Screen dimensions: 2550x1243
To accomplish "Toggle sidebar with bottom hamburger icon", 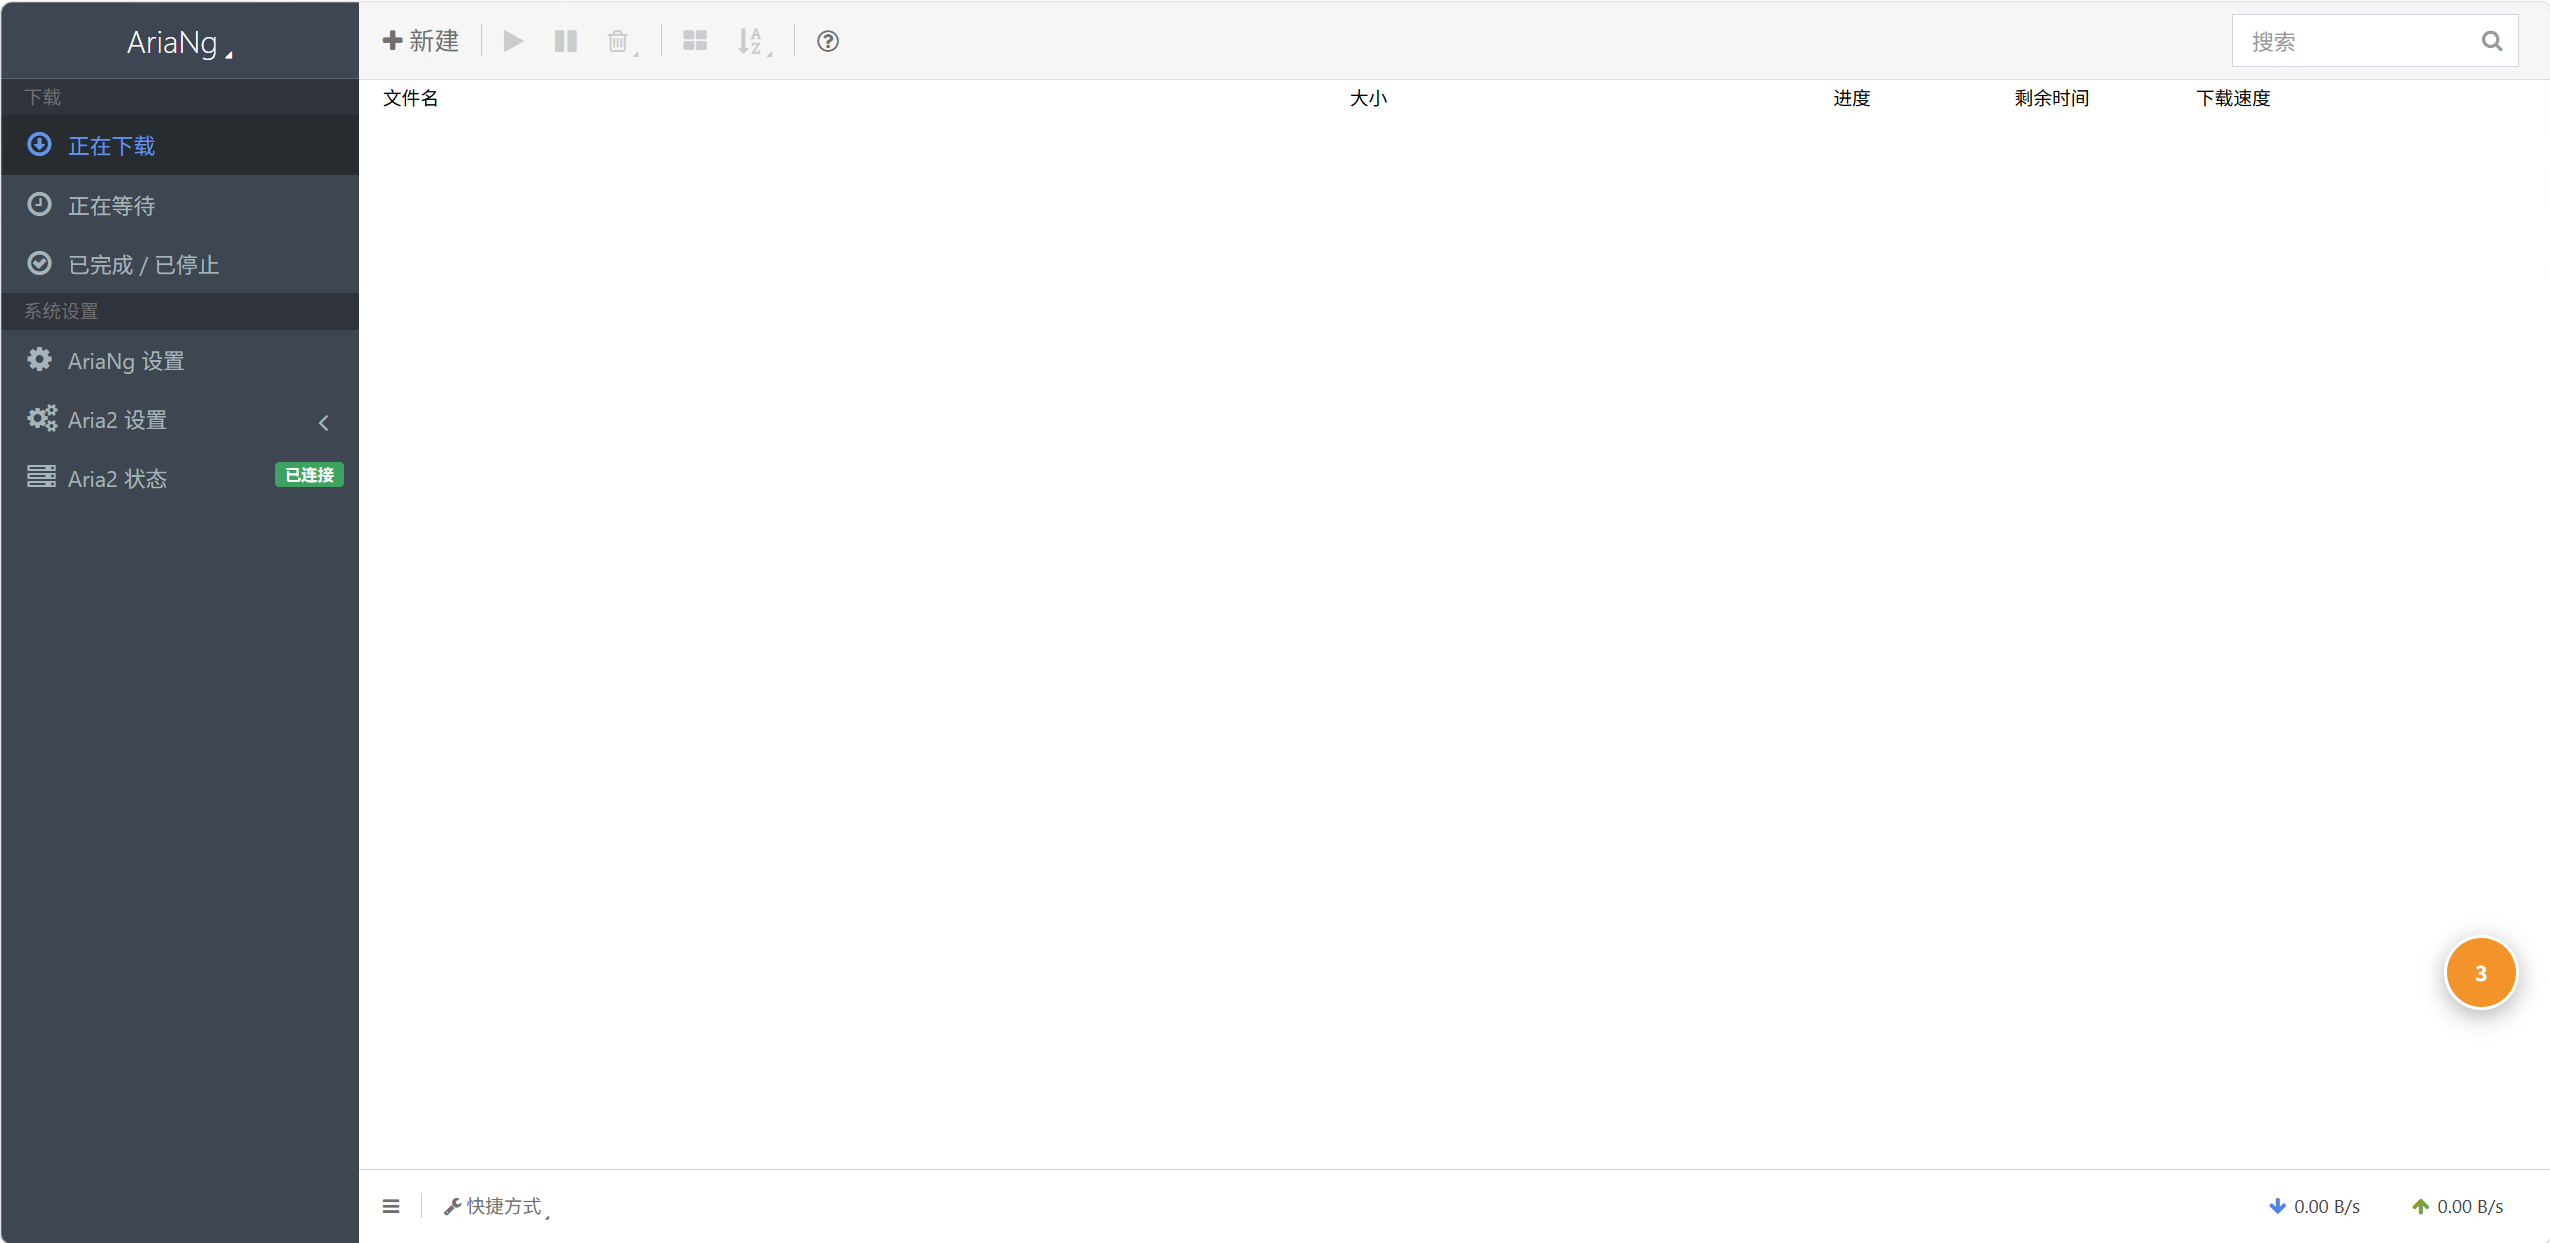I will point(391,1207).
